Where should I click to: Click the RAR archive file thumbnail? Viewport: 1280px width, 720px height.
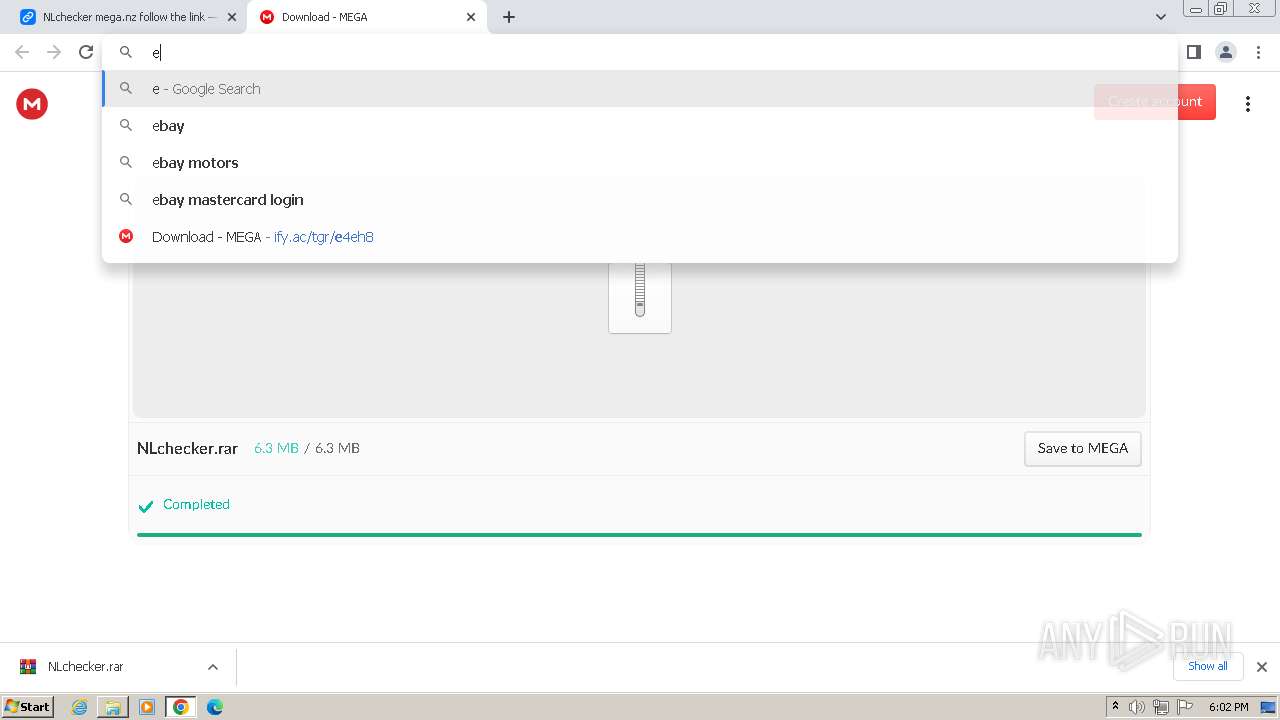tap(640, 296)
